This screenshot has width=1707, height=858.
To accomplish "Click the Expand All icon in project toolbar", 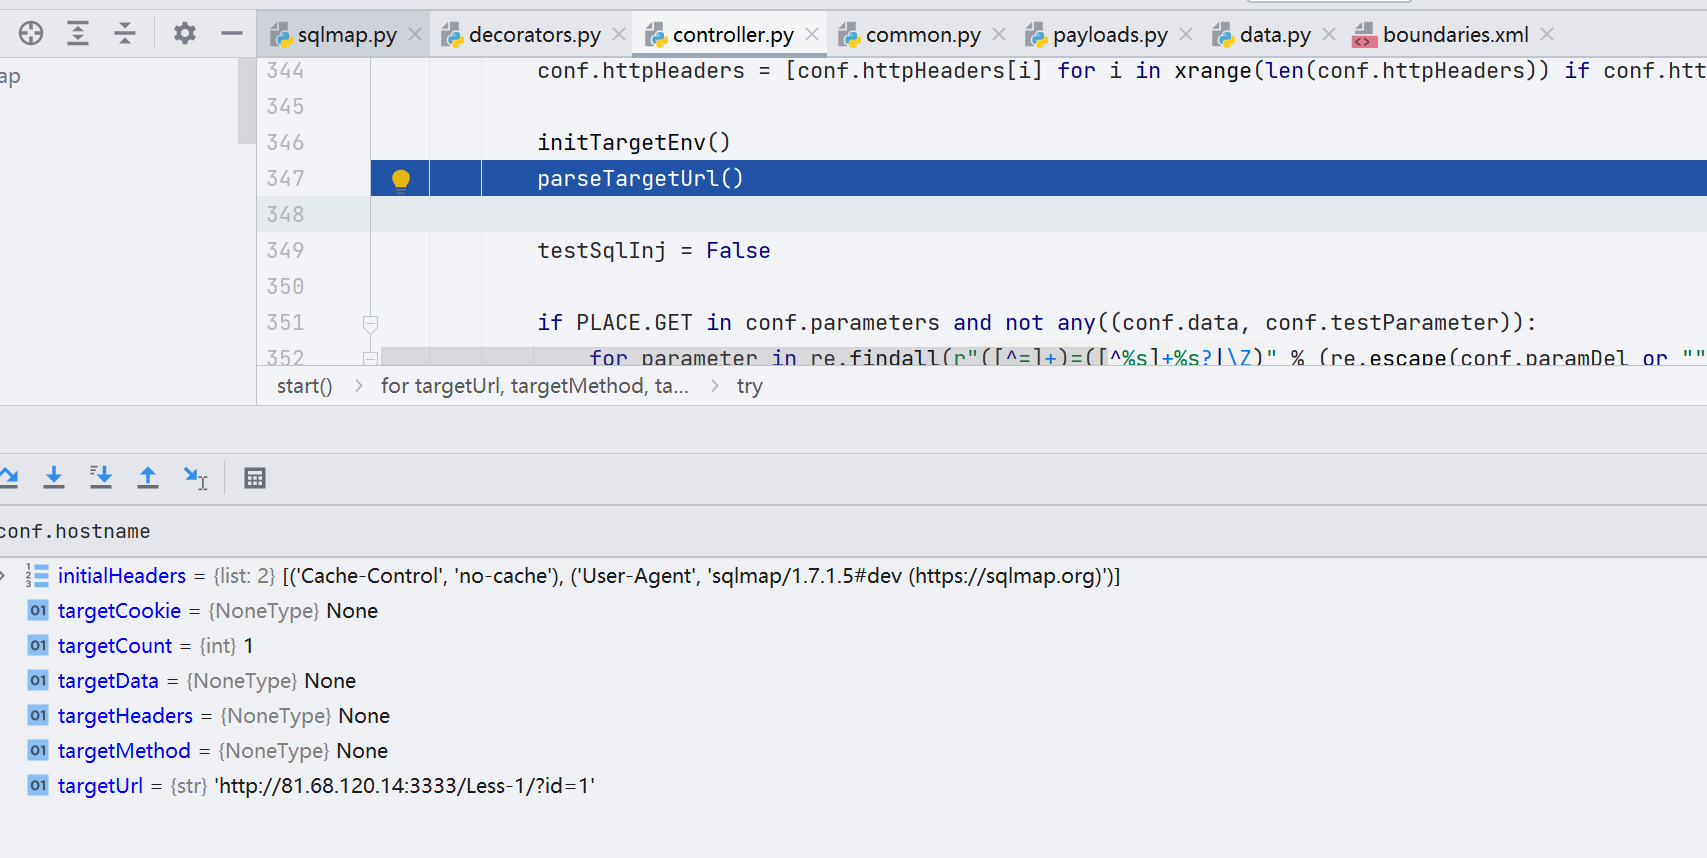I will [78, 34].
